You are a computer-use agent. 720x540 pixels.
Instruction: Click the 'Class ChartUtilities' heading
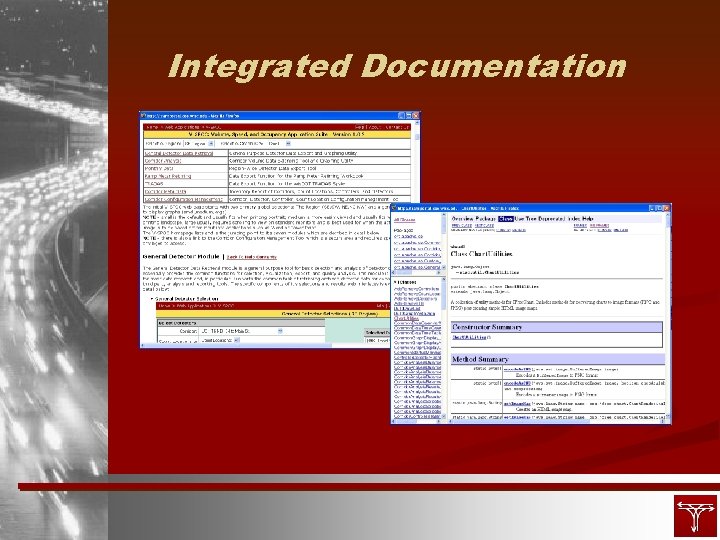tap(481, 253)
